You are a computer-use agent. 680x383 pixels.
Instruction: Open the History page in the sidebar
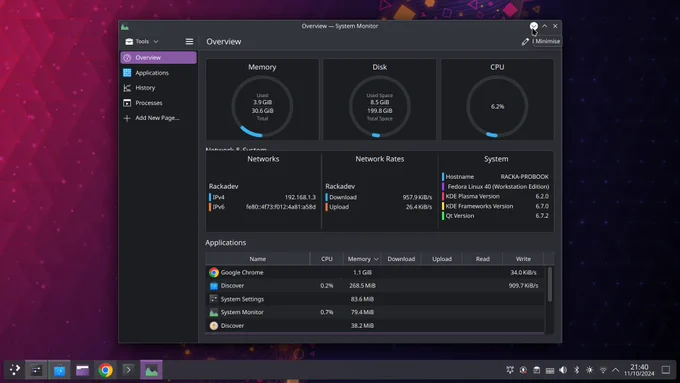tap(158, 88)
